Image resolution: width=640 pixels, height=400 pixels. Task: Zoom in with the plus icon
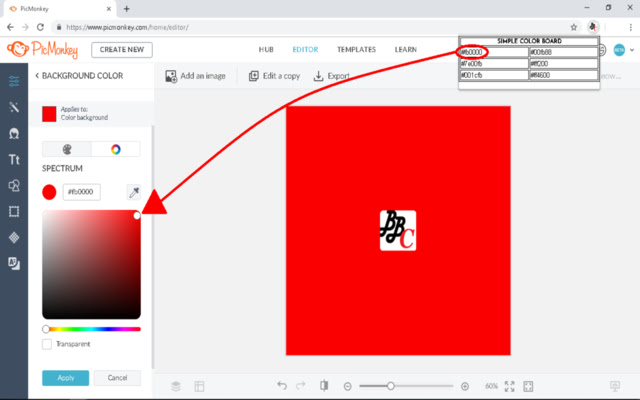(x=464, y=386)
